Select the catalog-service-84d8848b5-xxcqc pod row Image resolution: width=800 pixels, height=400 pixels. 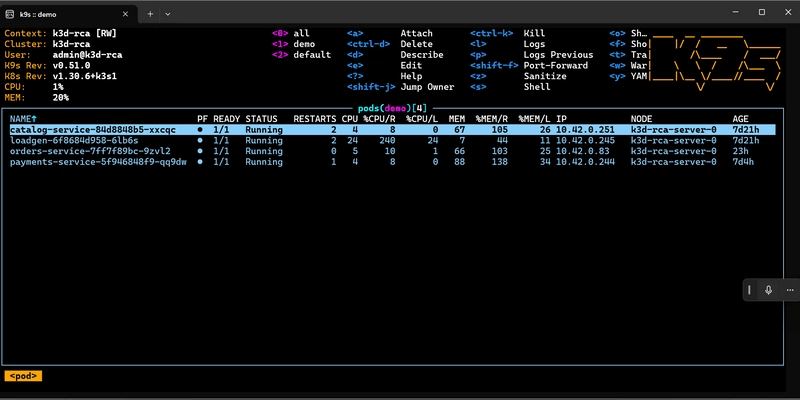pos(392,130)
